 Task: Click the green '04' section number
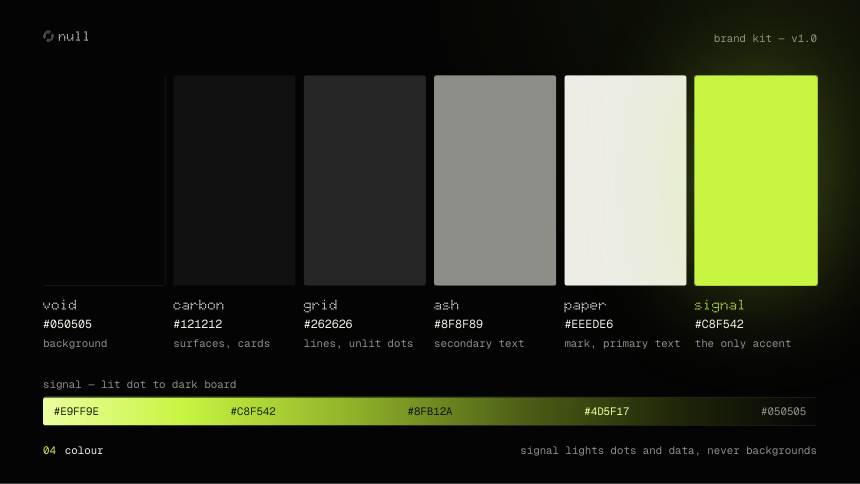(49, 451)
